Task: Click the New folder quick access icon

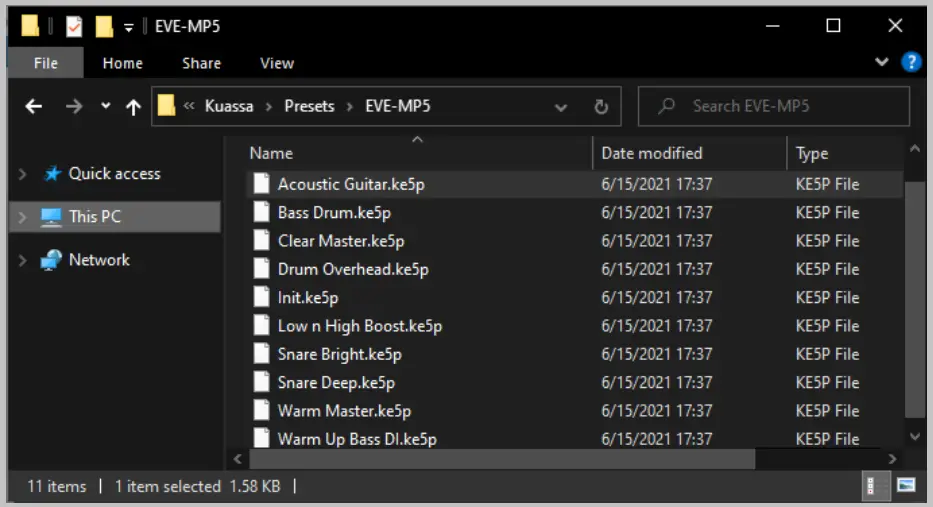Action: click(104, 26)
